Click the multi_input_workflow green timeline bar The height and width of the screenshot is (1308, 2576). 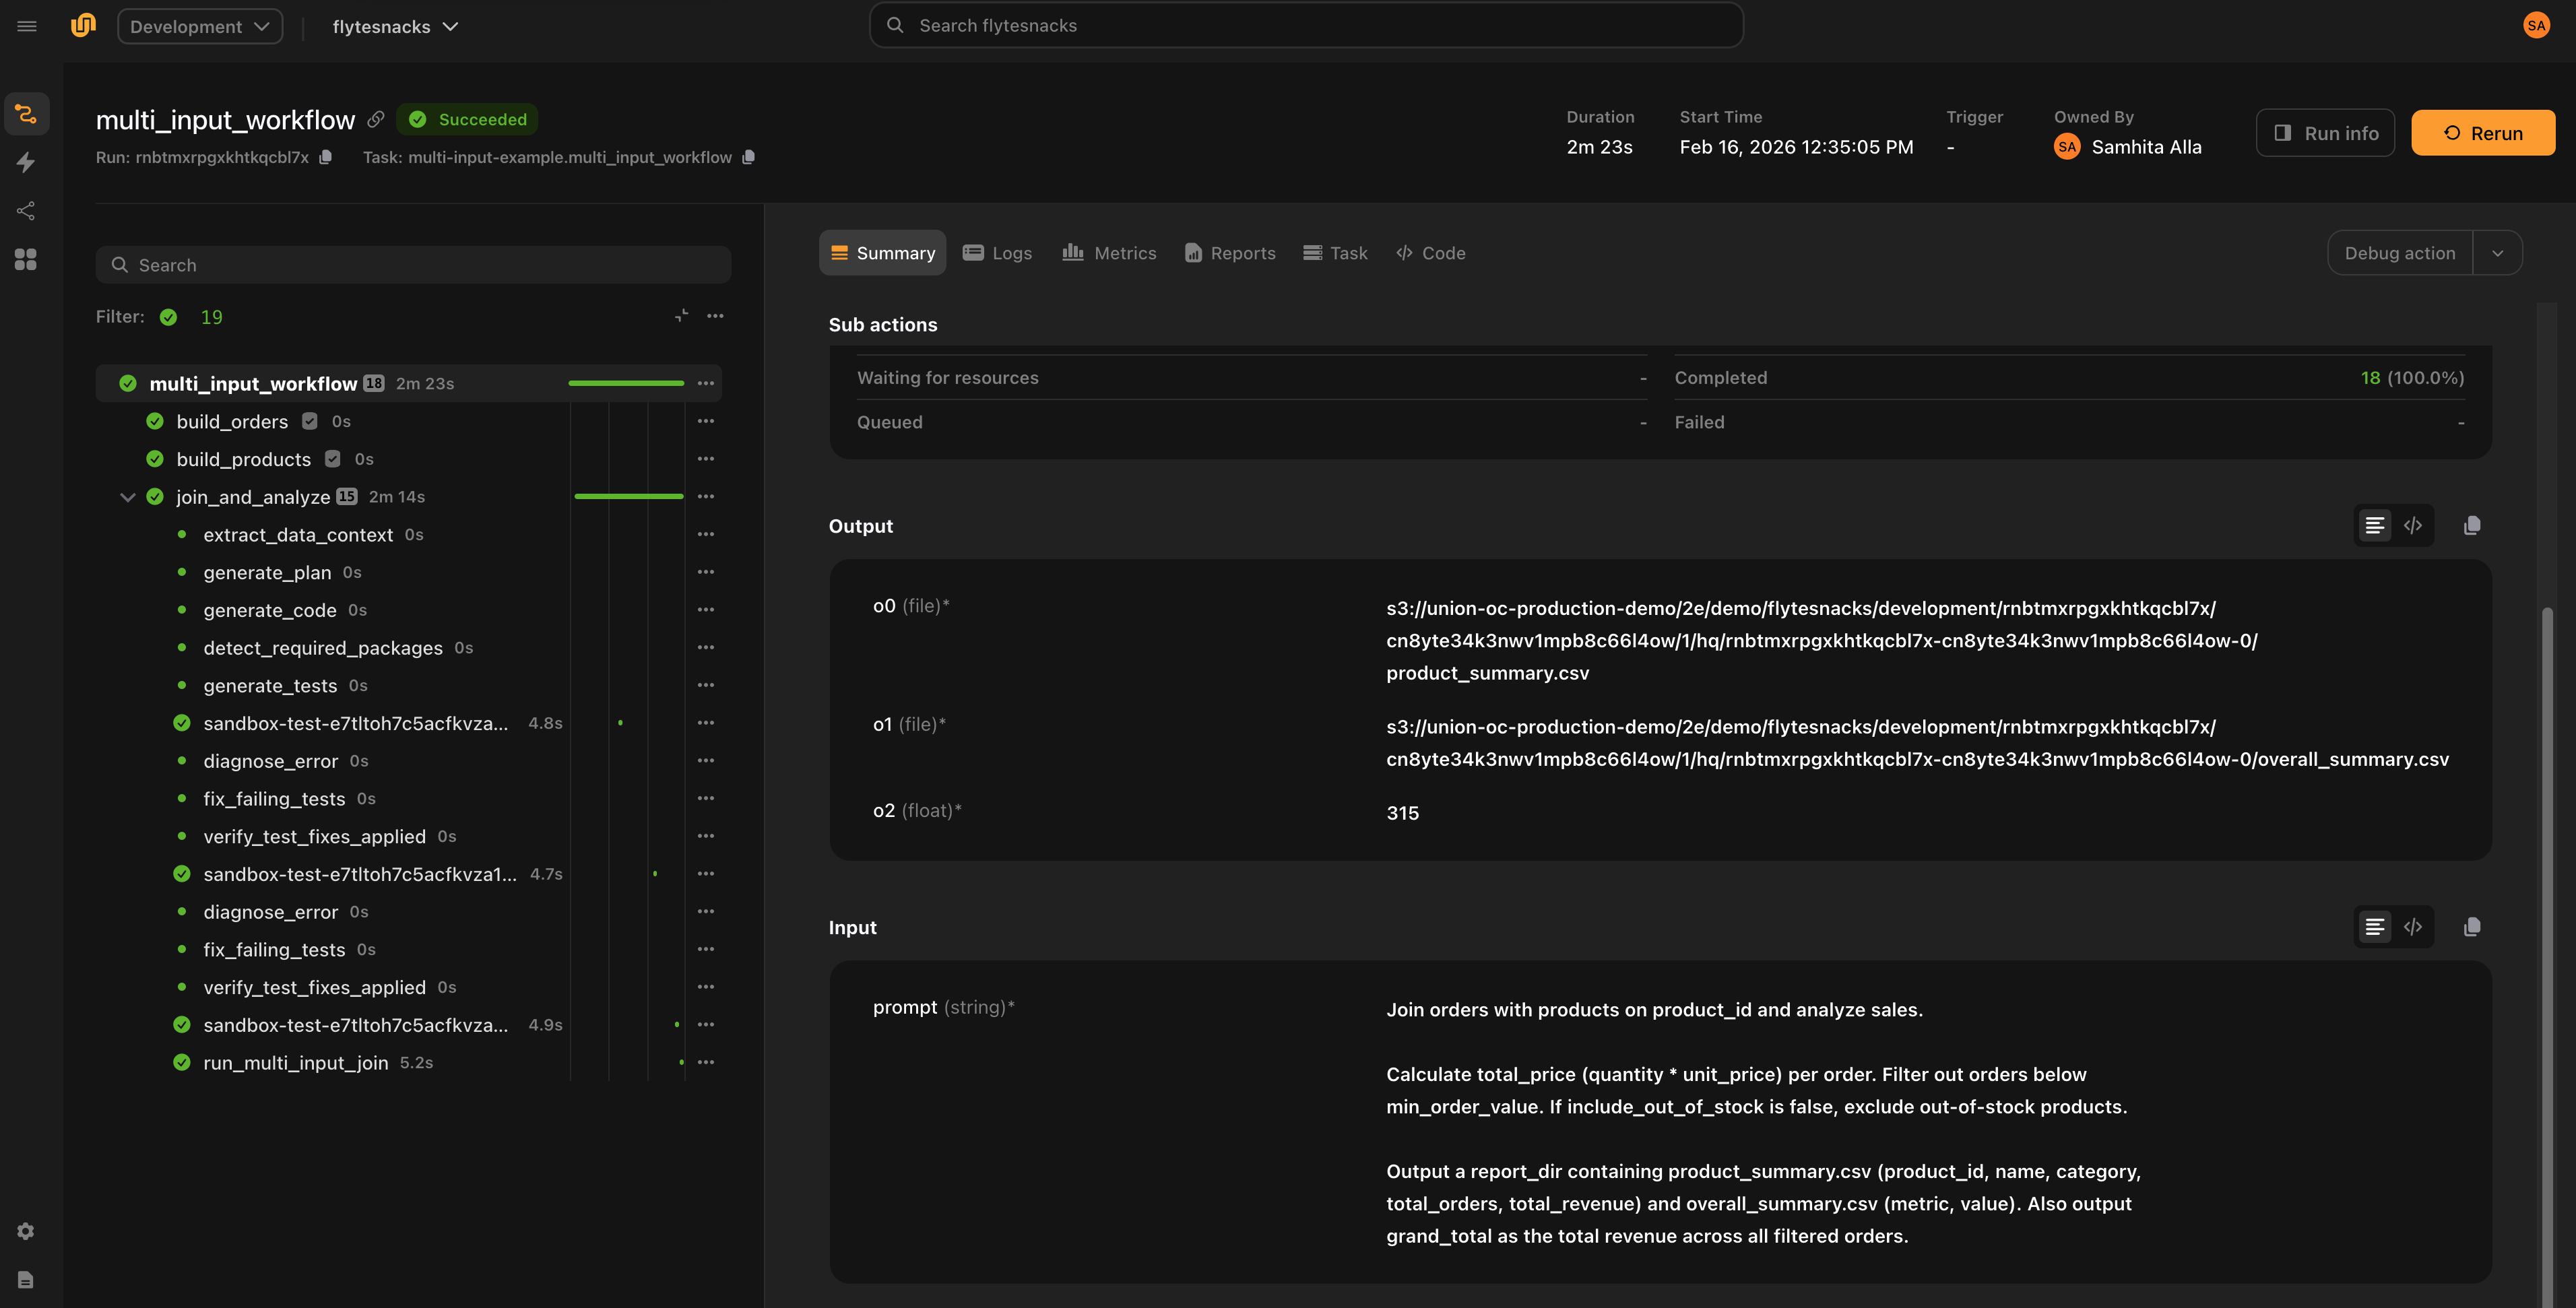tap(626, 383)
